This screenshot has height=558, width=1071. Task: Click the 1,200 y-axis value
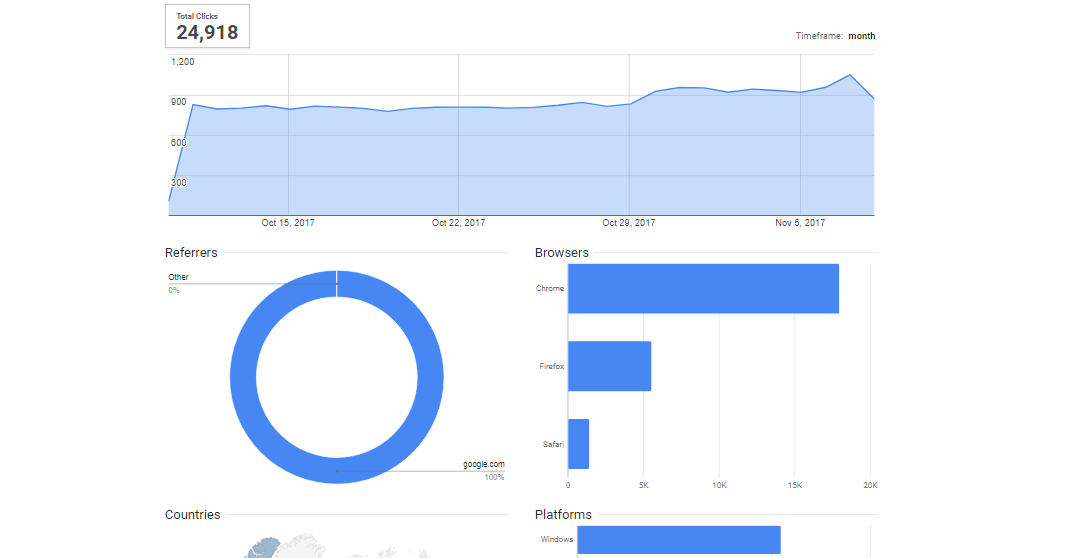pos(182,61)
